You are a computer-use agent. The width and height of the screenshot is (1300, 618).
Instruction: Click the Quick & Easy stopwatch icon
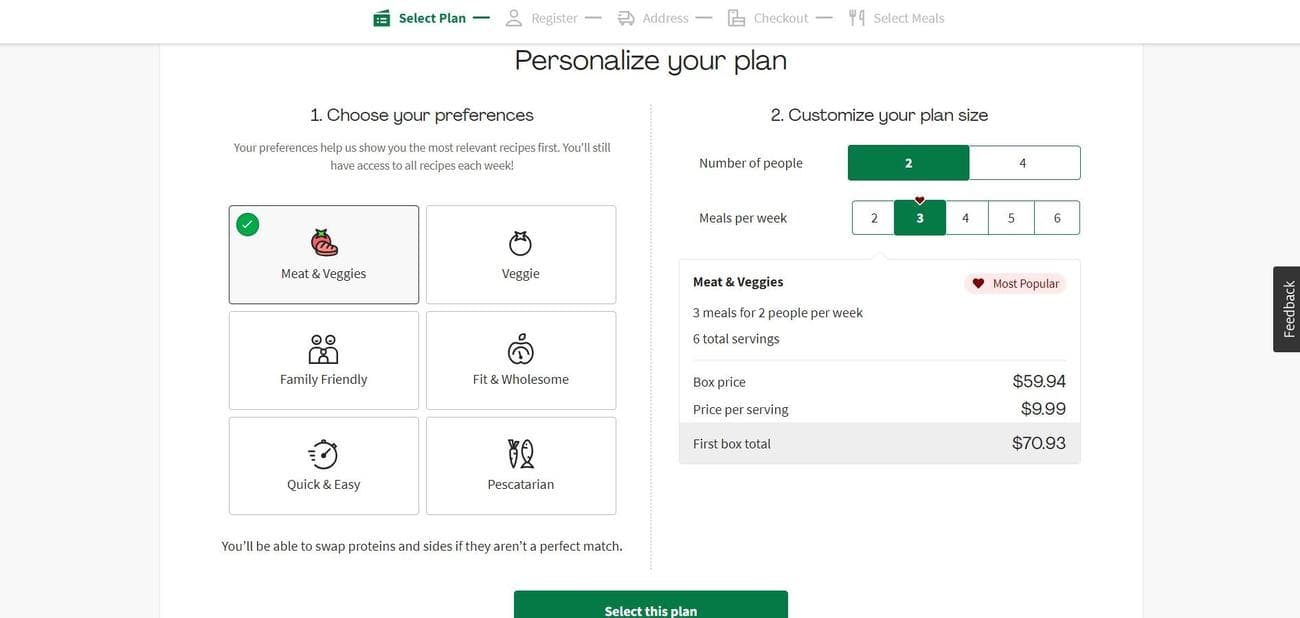pyautogui.click(x=323, y=454)
